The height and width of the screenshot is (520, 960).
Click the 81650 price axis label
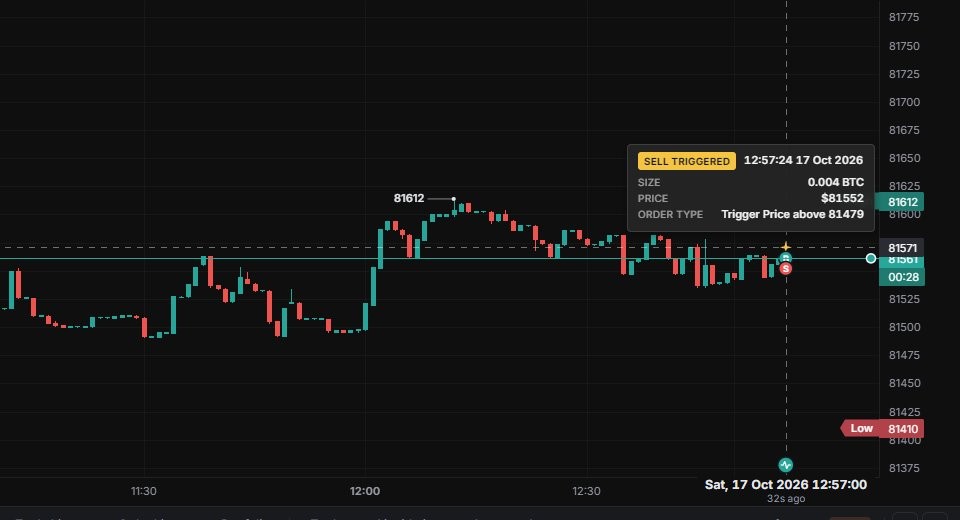904,158
